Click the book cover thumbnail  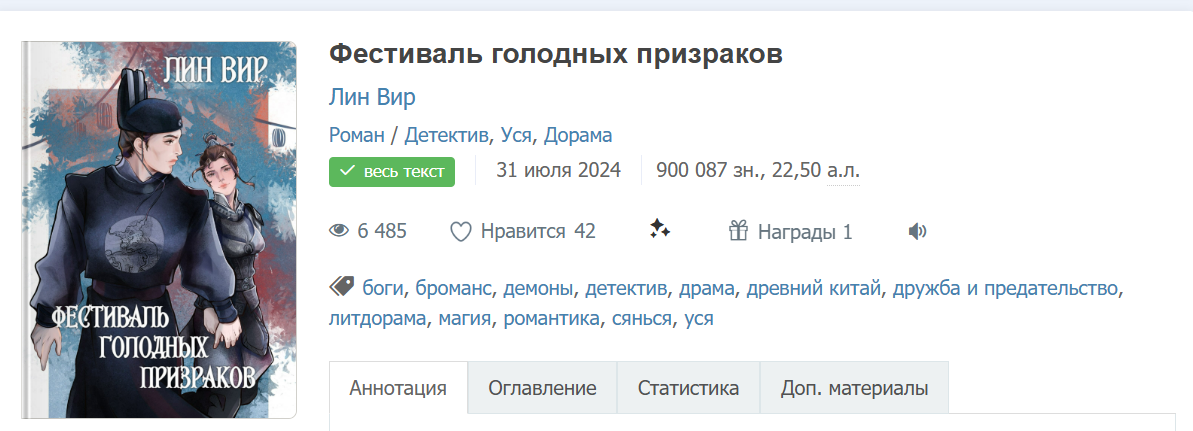(160, 229)
